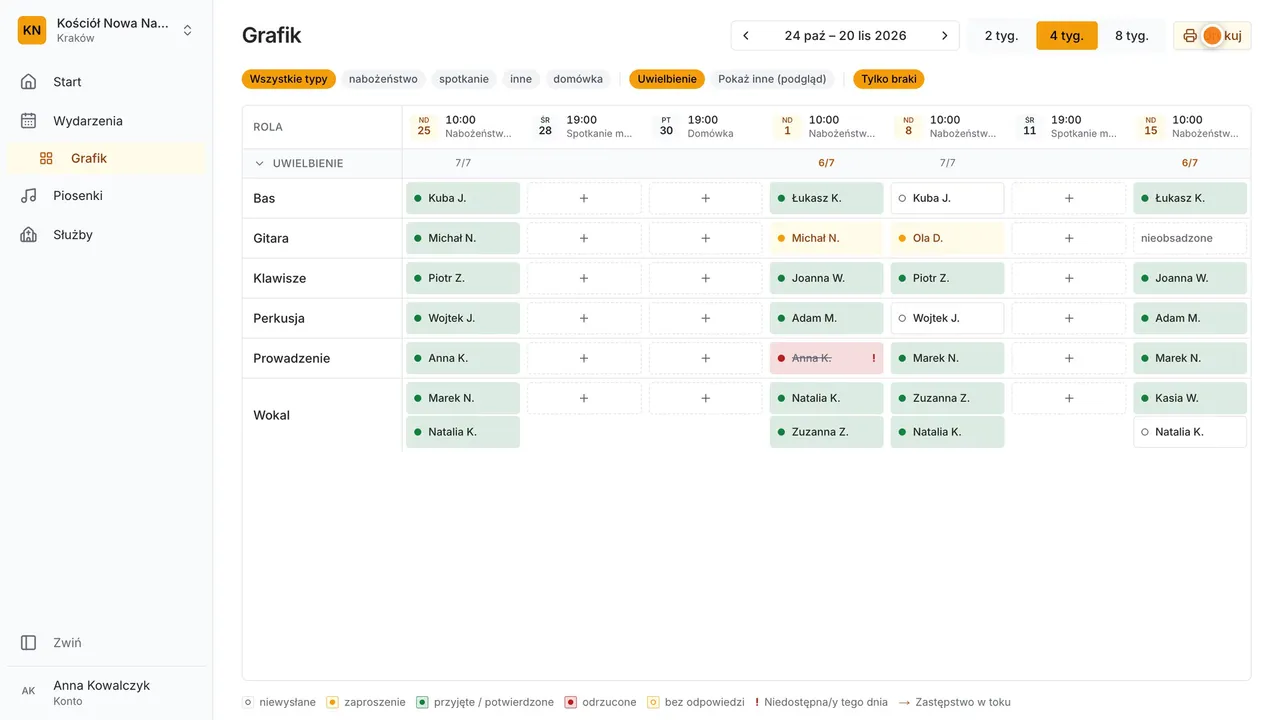The height and width of the screenshot is (720, 1280).
Task: Add Gitara assignment for Pt 30 Domówka
Action: click(705, 238)
